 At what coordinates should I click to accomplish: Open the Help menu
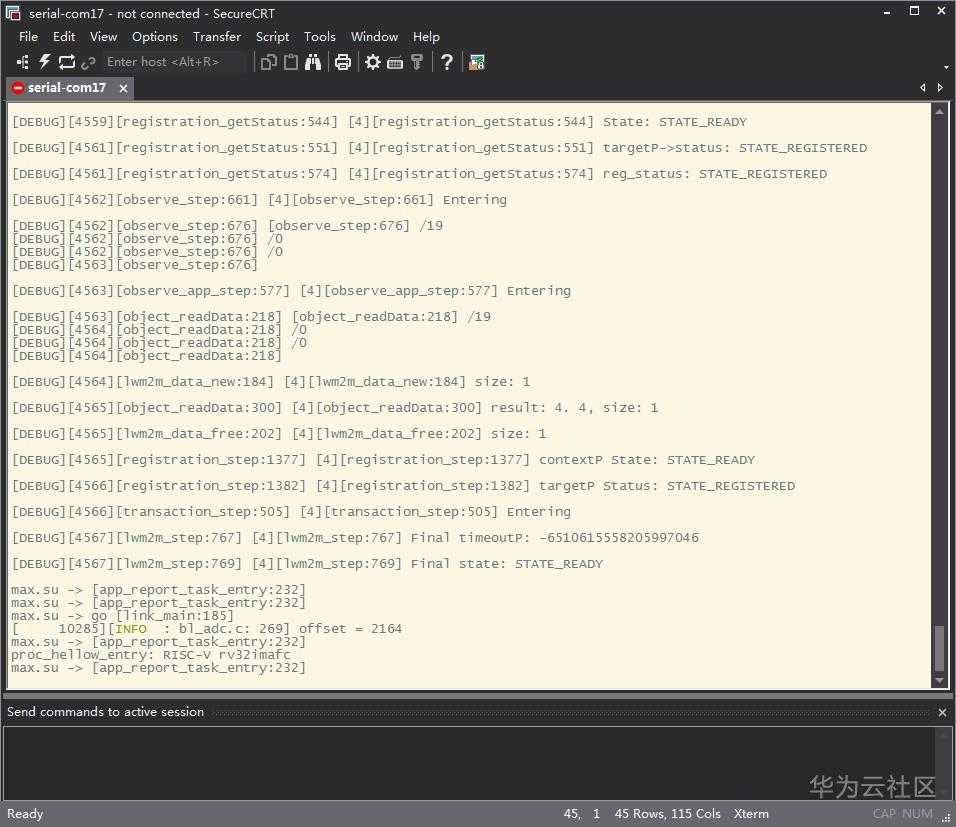coord(426,37)
